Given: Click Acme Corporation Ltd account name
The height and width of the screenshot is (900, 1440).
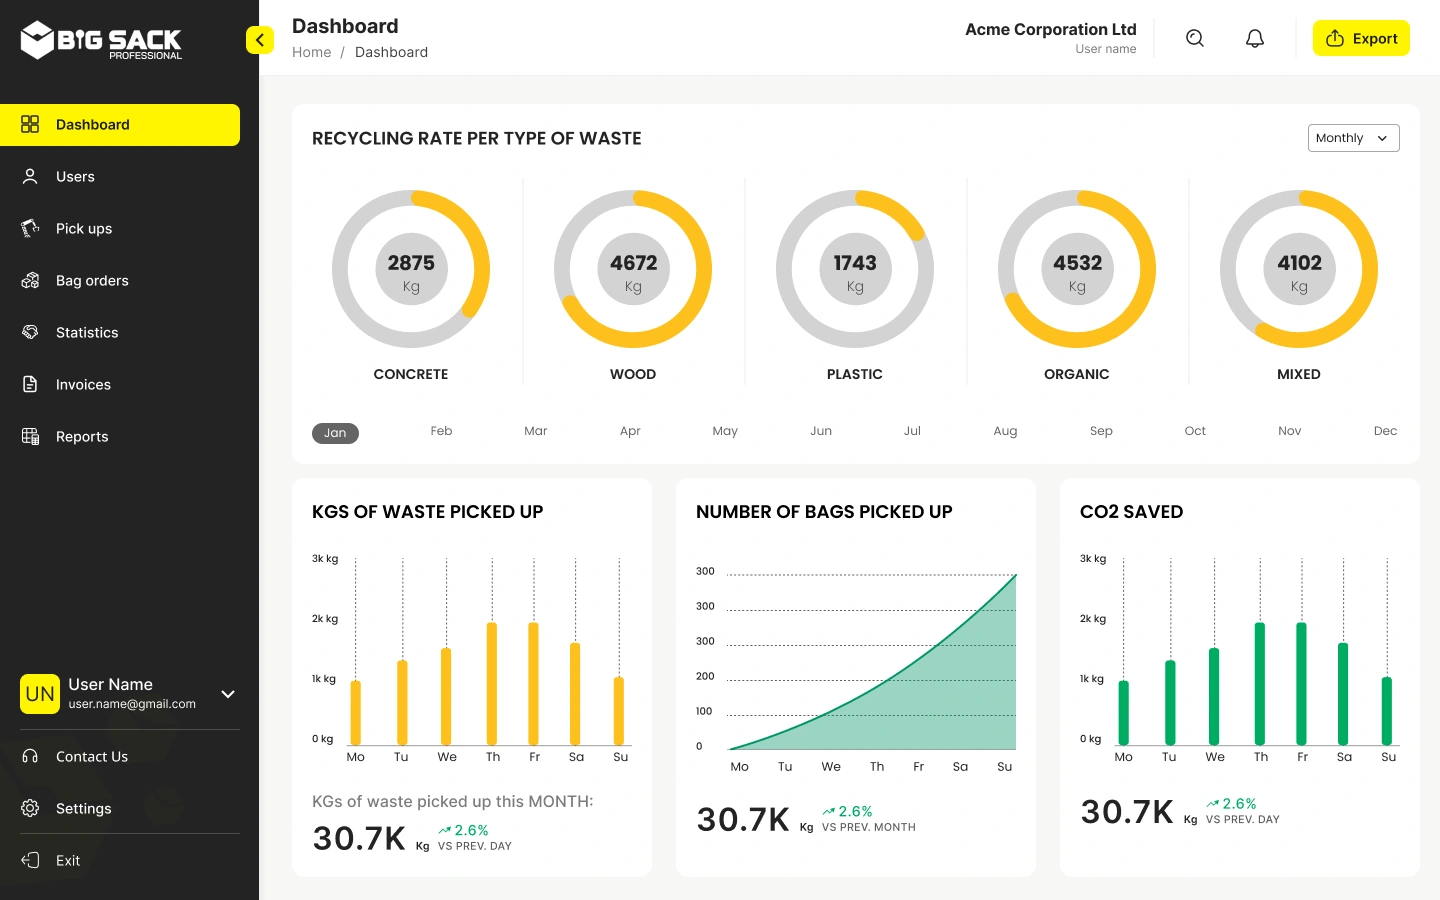Looking at the screenshot, I should (1050, 29).
